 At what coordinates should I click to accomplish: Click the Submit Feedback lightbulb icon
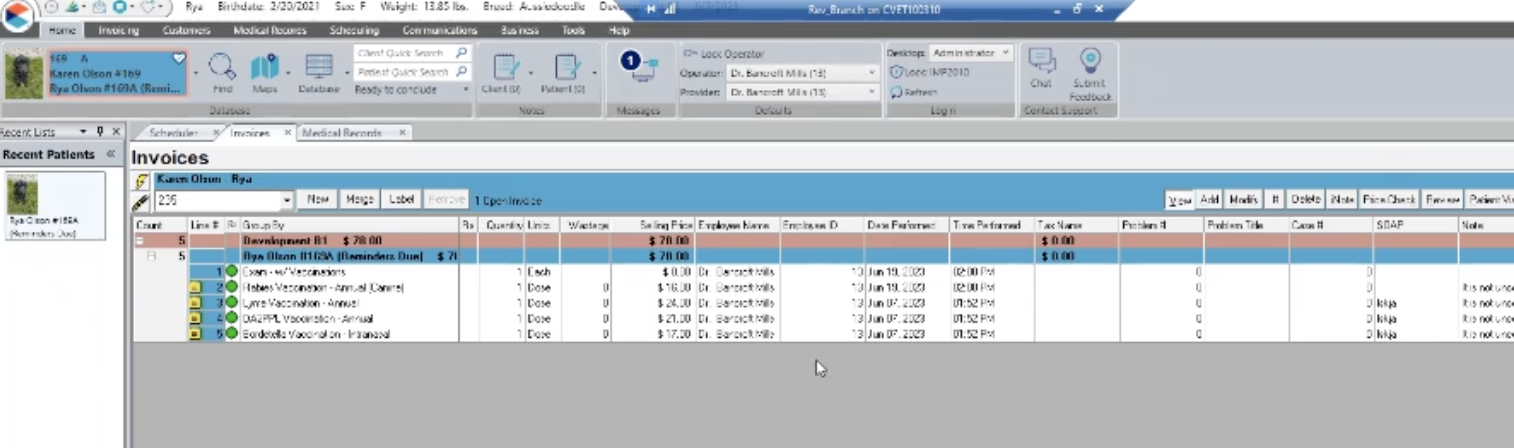(1090, 63)
